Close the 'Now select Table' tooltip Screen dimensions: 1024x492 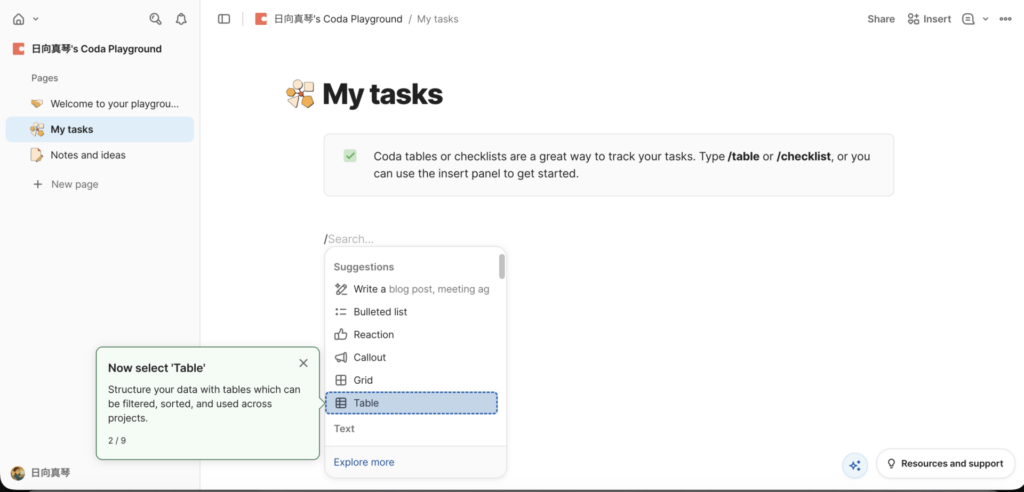tap(303, 363)
